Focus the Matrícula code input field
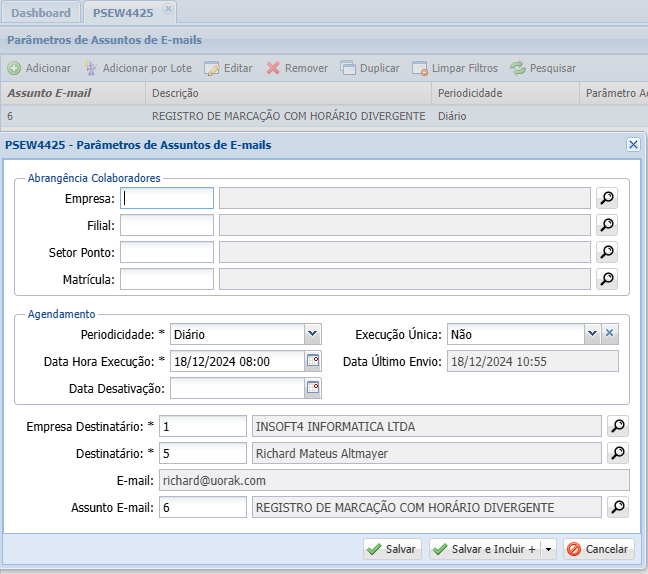 [167, 279]
